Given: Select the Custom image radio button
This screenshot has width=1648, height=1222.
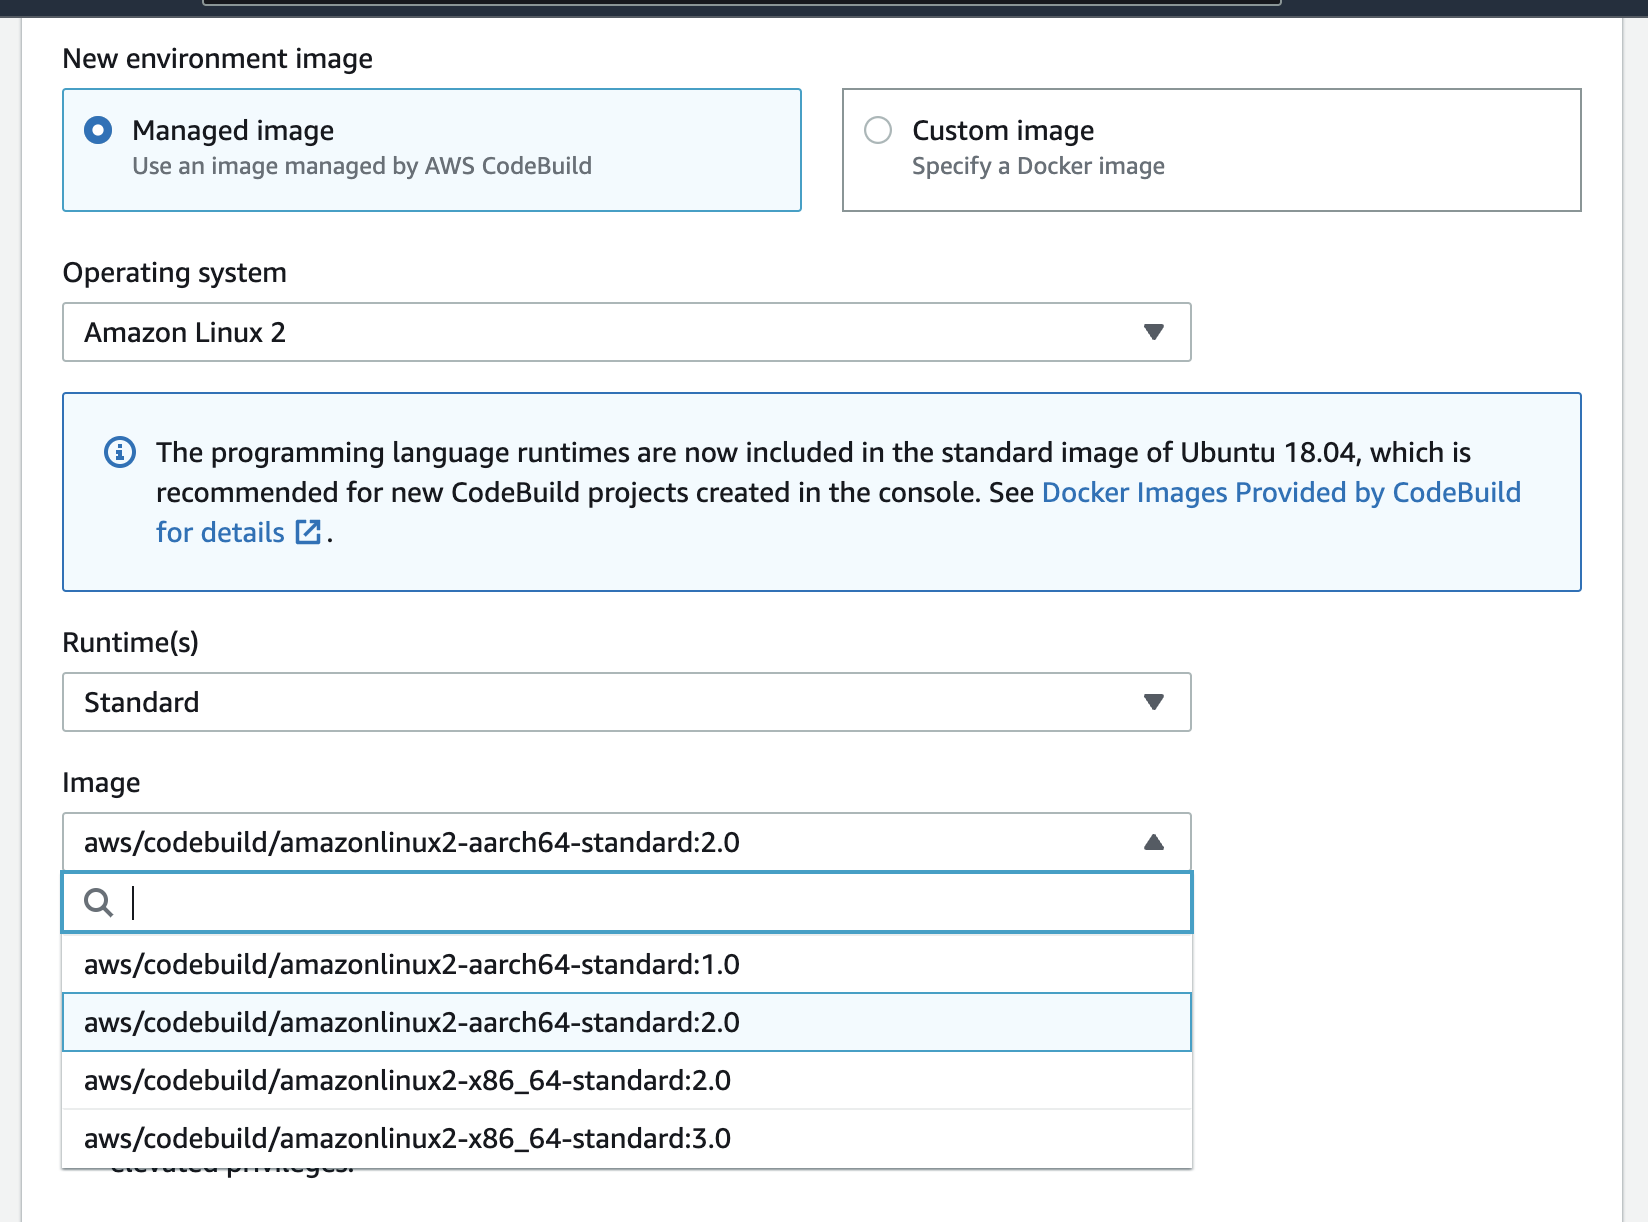Looking at the screenshot, I should (878, 130).
